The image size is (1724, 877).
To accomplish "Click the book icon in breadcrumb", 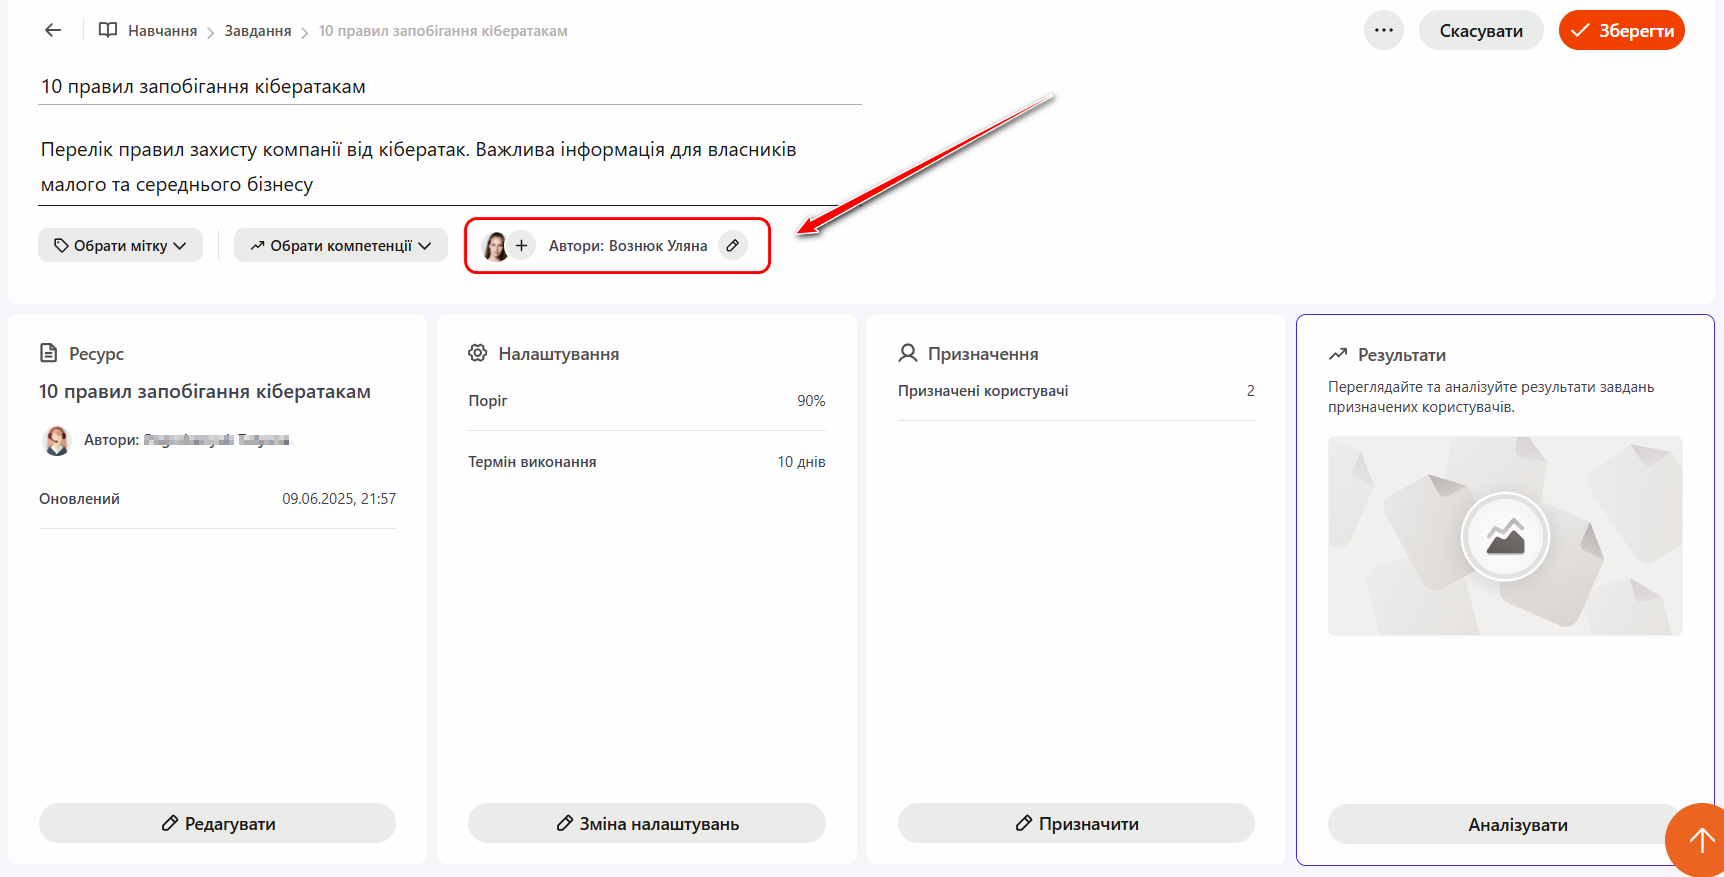I will point(108,31).
